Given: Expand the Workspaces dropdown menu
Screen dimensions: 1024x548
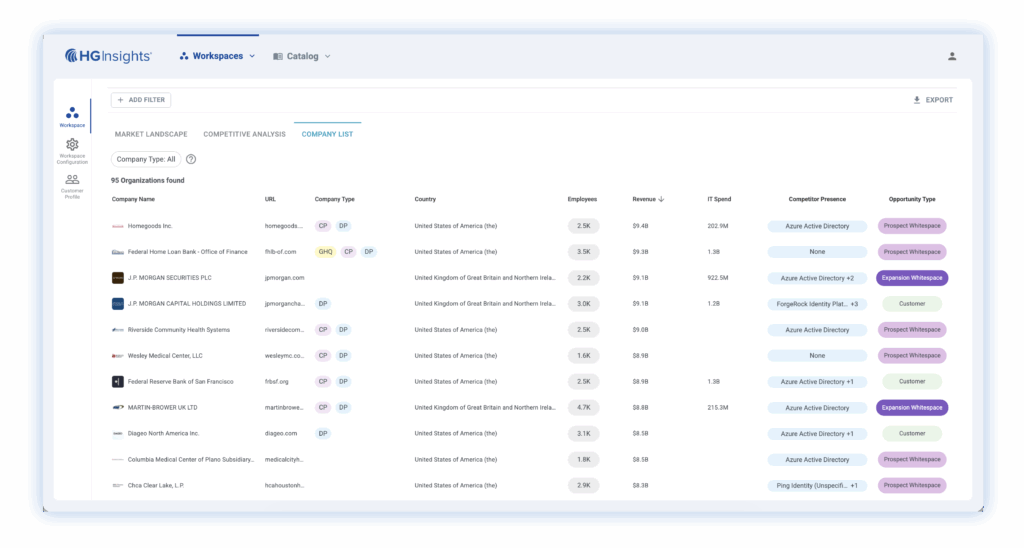Looking at the screenshot, I should click(x=217, y=56).
